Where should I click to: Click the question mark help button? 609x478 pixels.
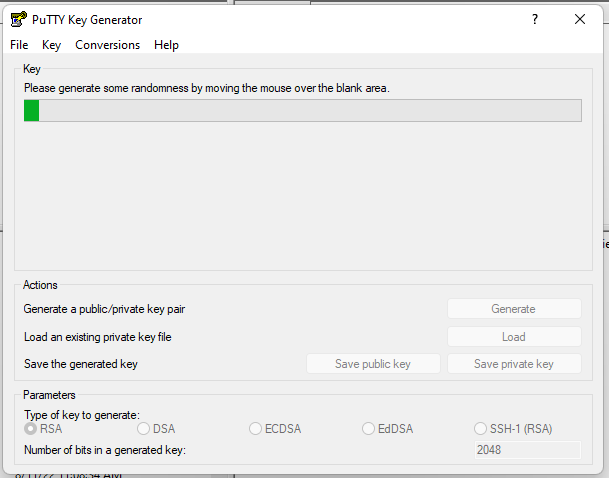(x=535, y=19)
